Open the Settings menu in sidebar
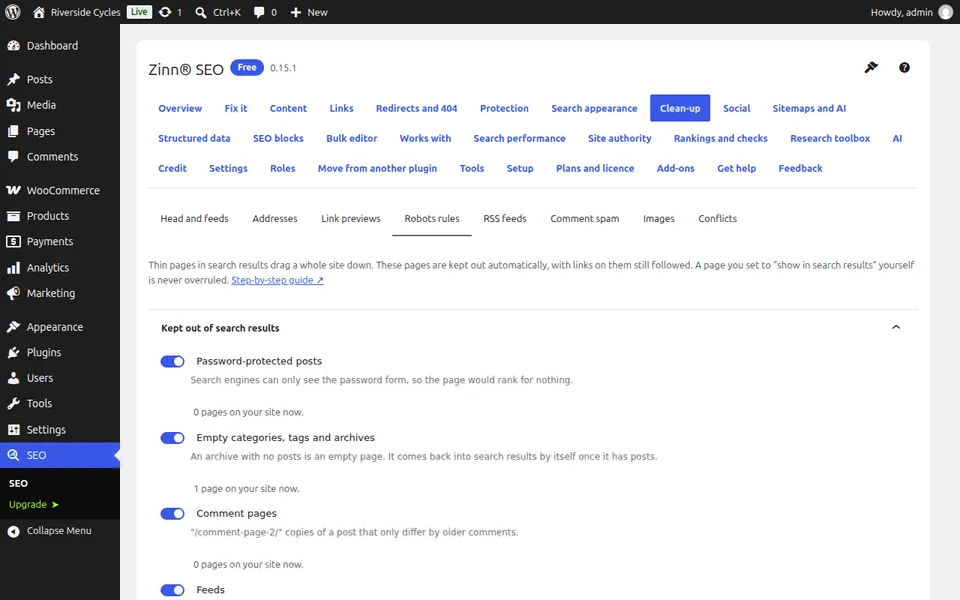 click(x=60, y=429)
